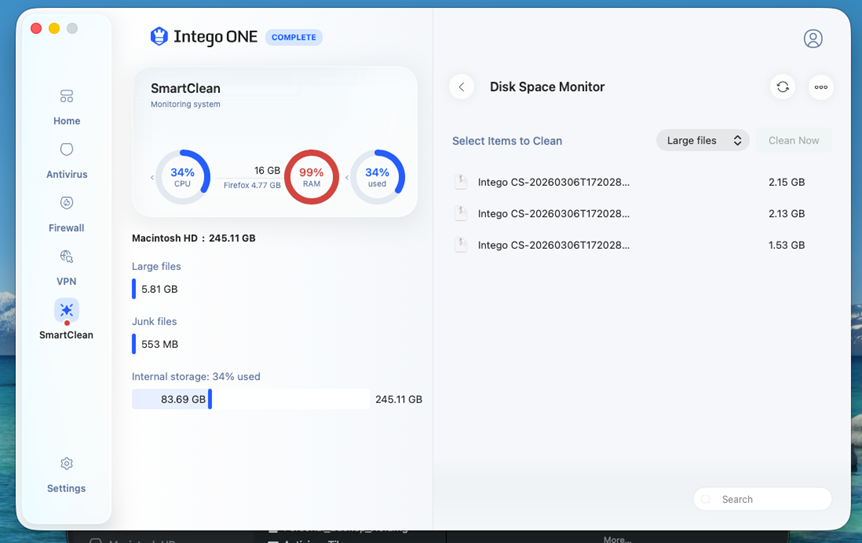Image resolution: width=862 pixels, height=543 pixels.
Task: Select the Intego CS file name sized 2.13 GB
Action: pyautogui.click(x=554, y=213)
